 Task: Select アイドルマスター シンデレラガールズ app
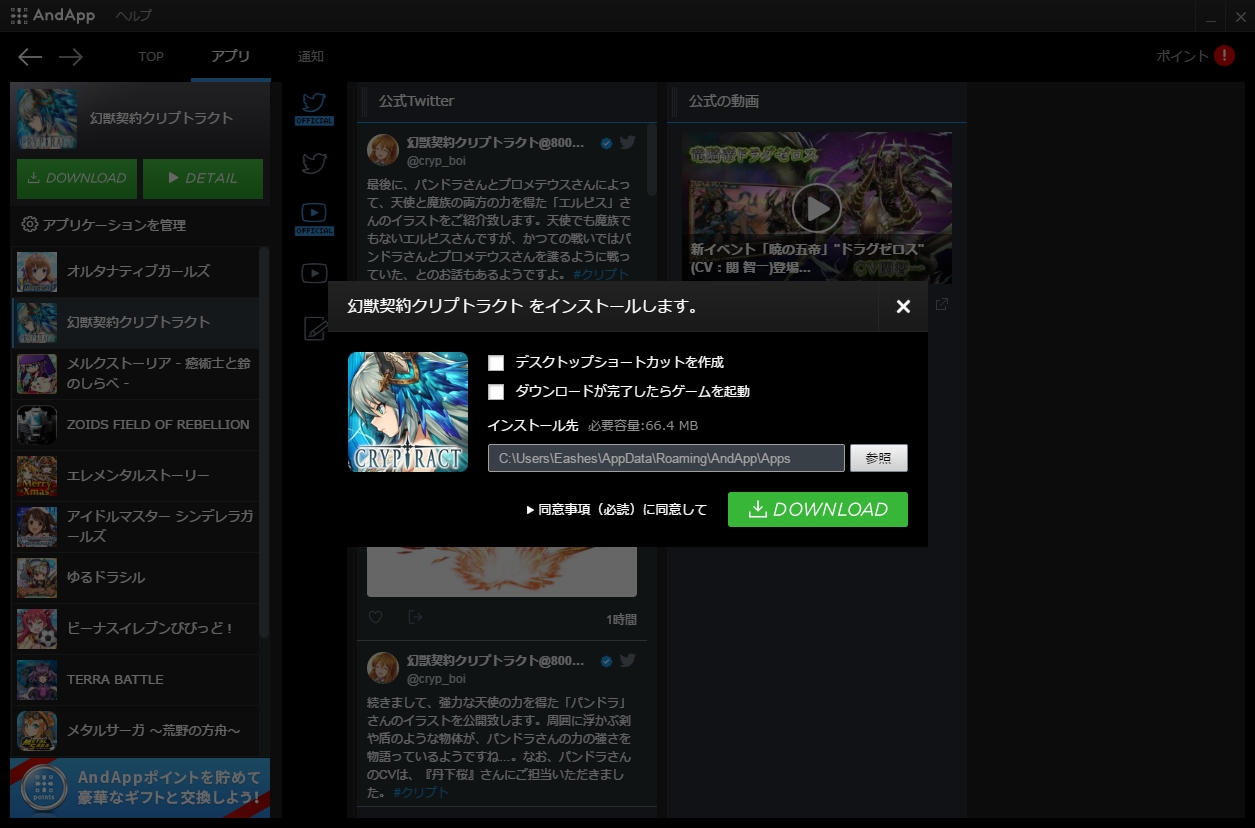pos(135,526)
